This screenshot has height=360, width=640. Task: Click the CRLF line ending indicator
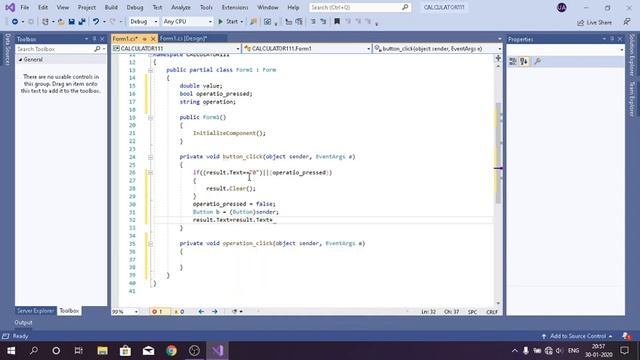[x=492, y=311]
